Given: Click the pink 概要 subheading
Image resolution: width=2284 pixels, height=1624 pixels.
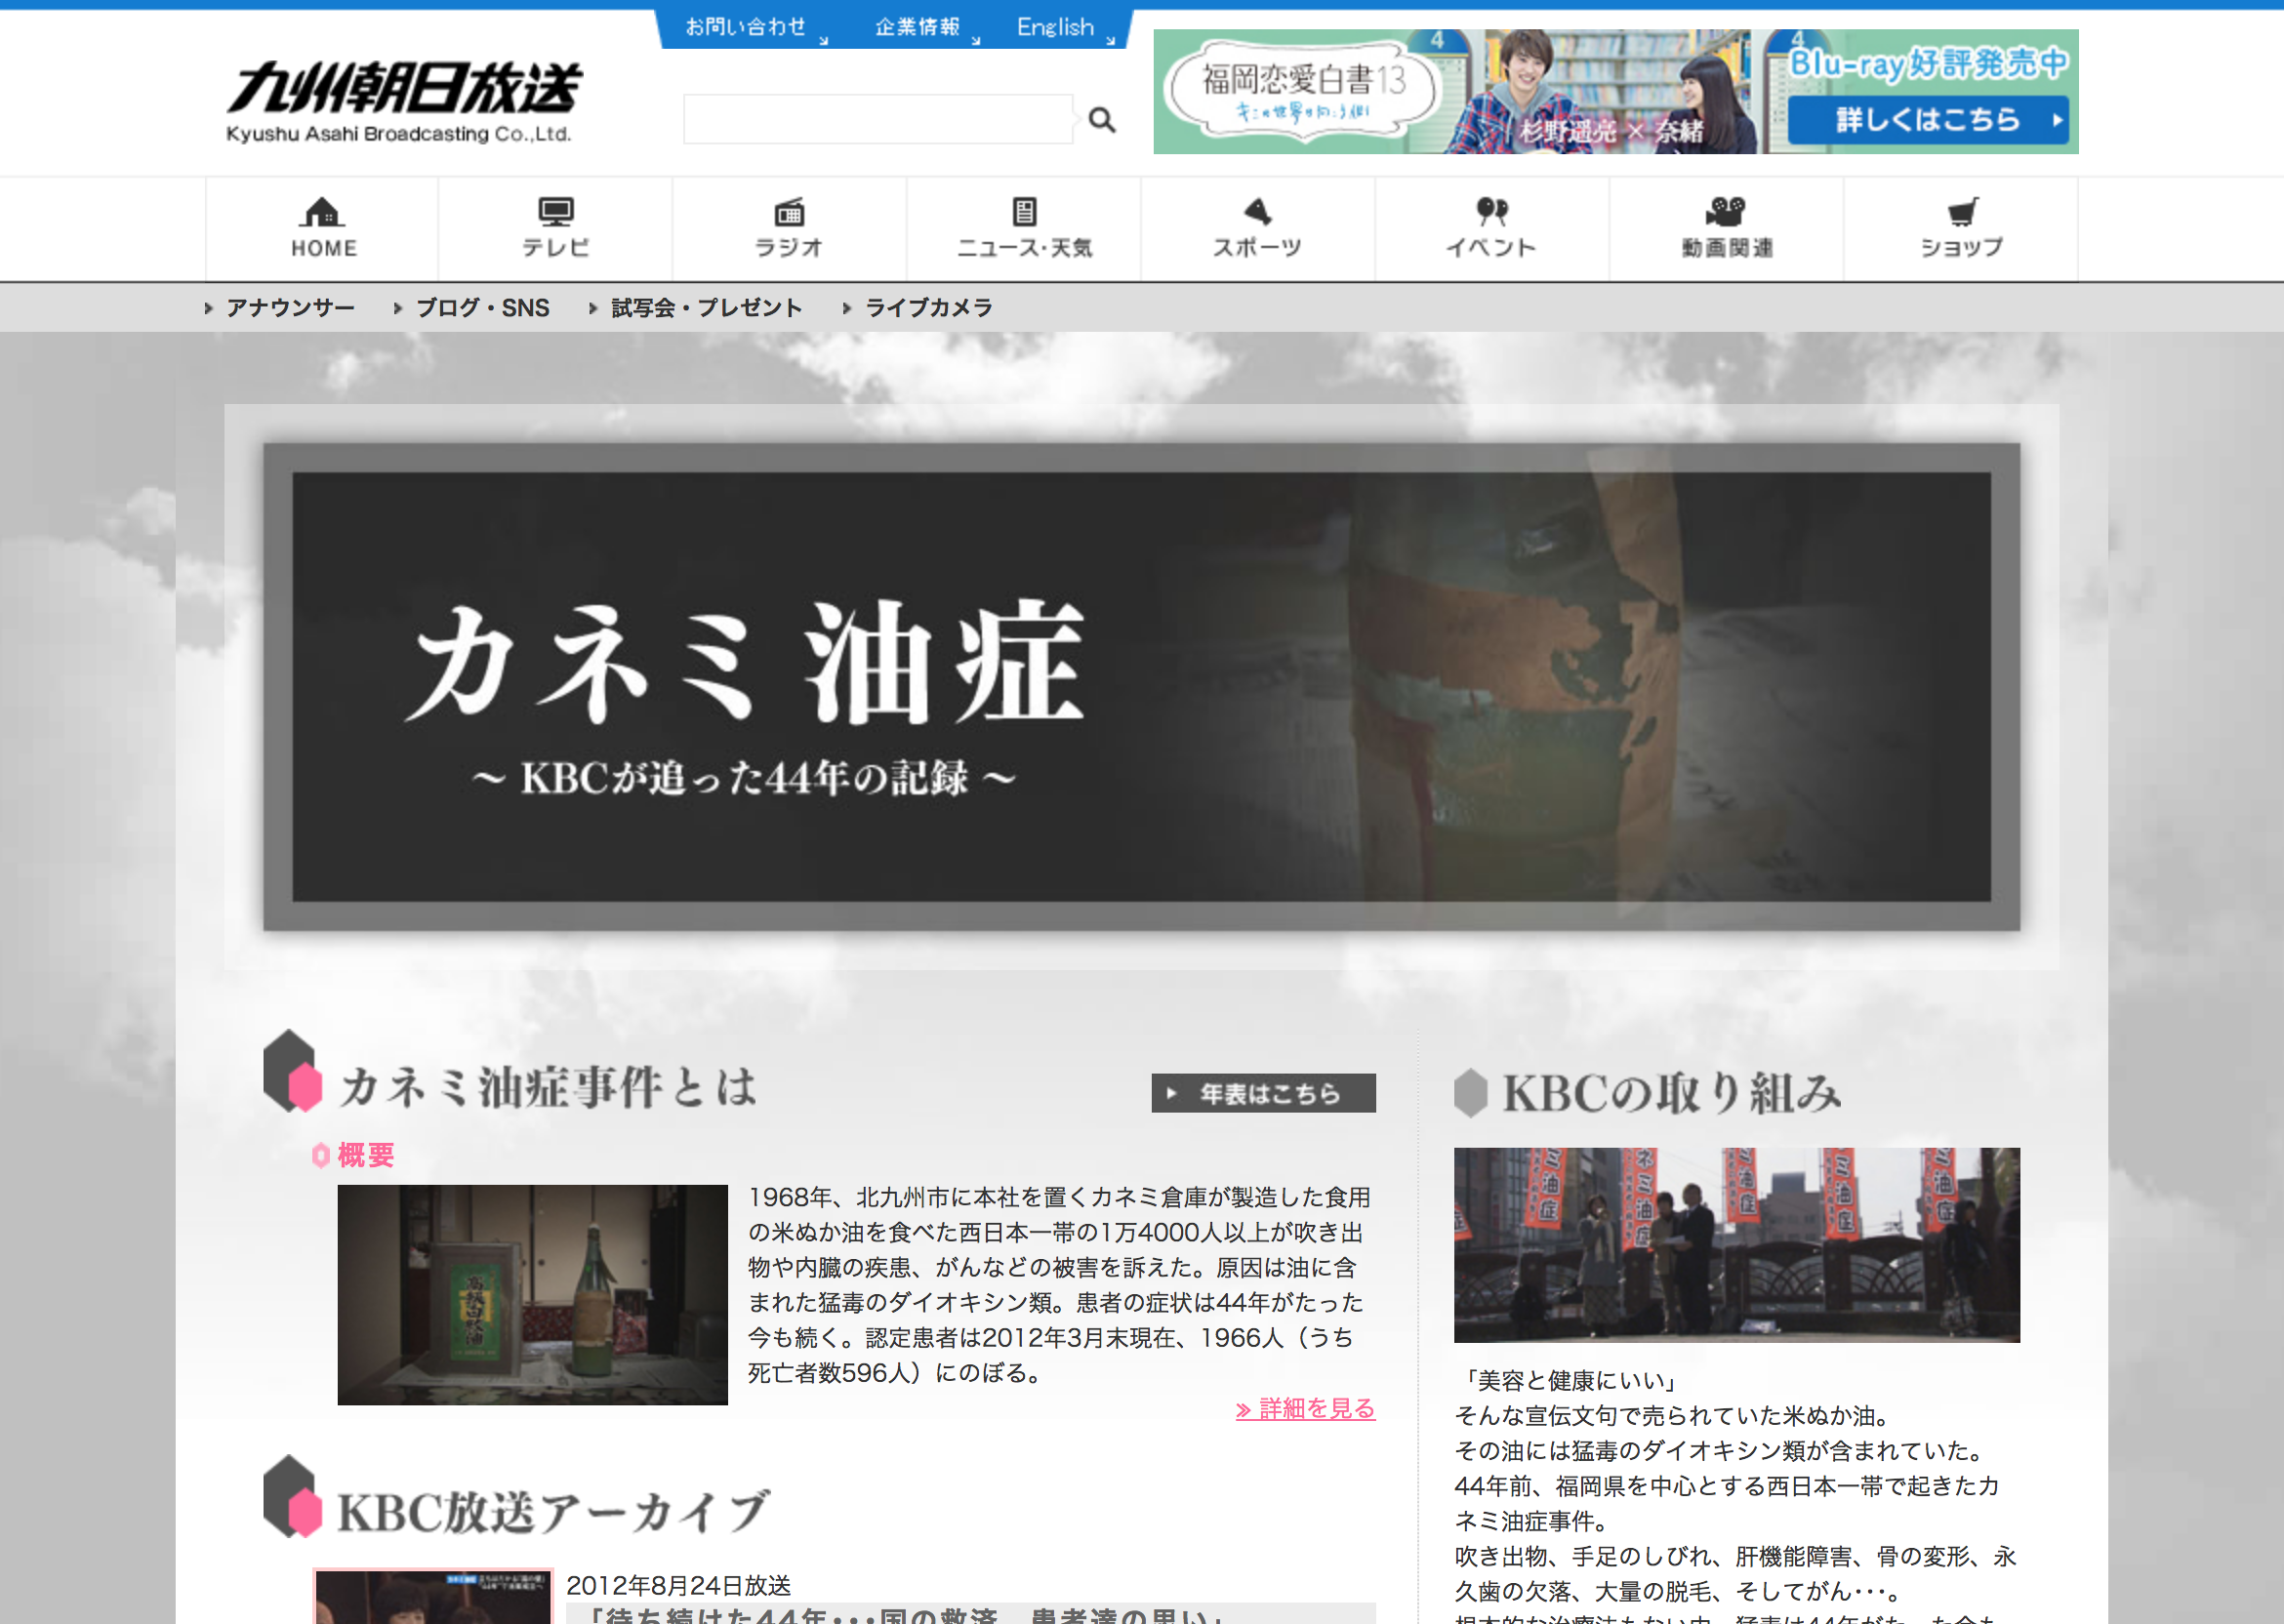Looking at the screenshot, I should pos(366,1155).
